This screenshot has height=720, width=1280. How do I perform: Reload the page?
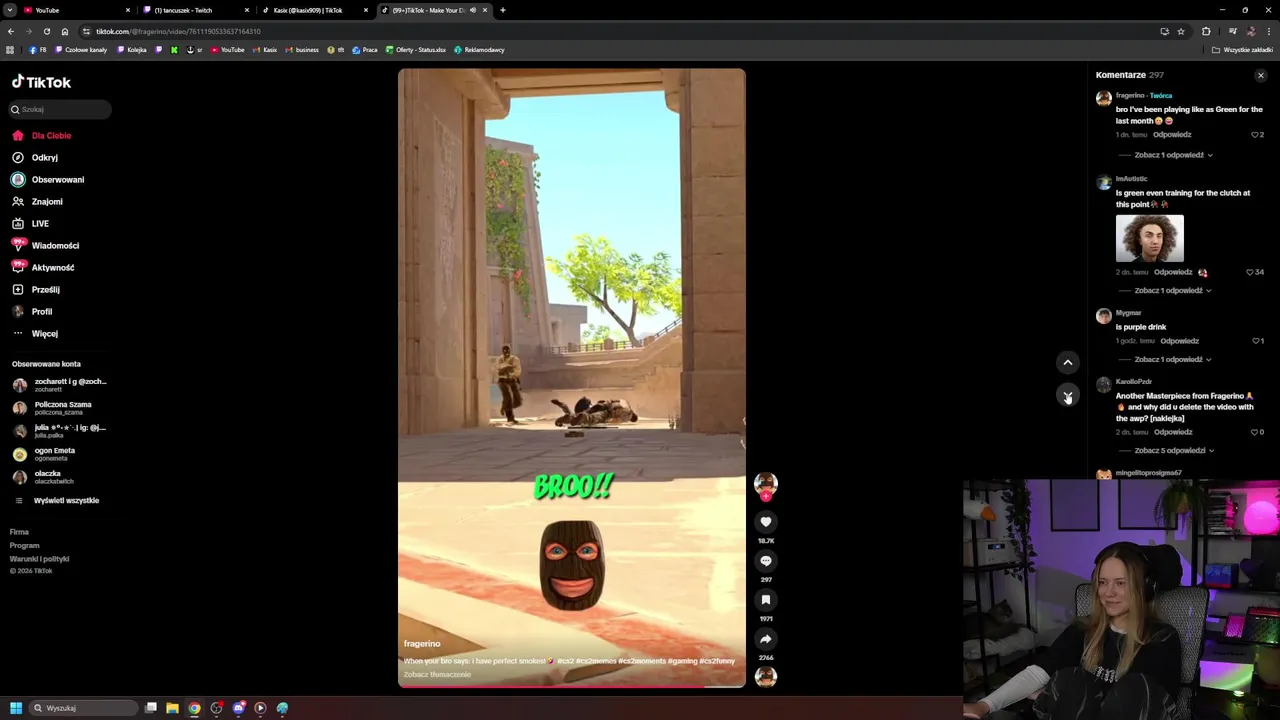(46, 31)
